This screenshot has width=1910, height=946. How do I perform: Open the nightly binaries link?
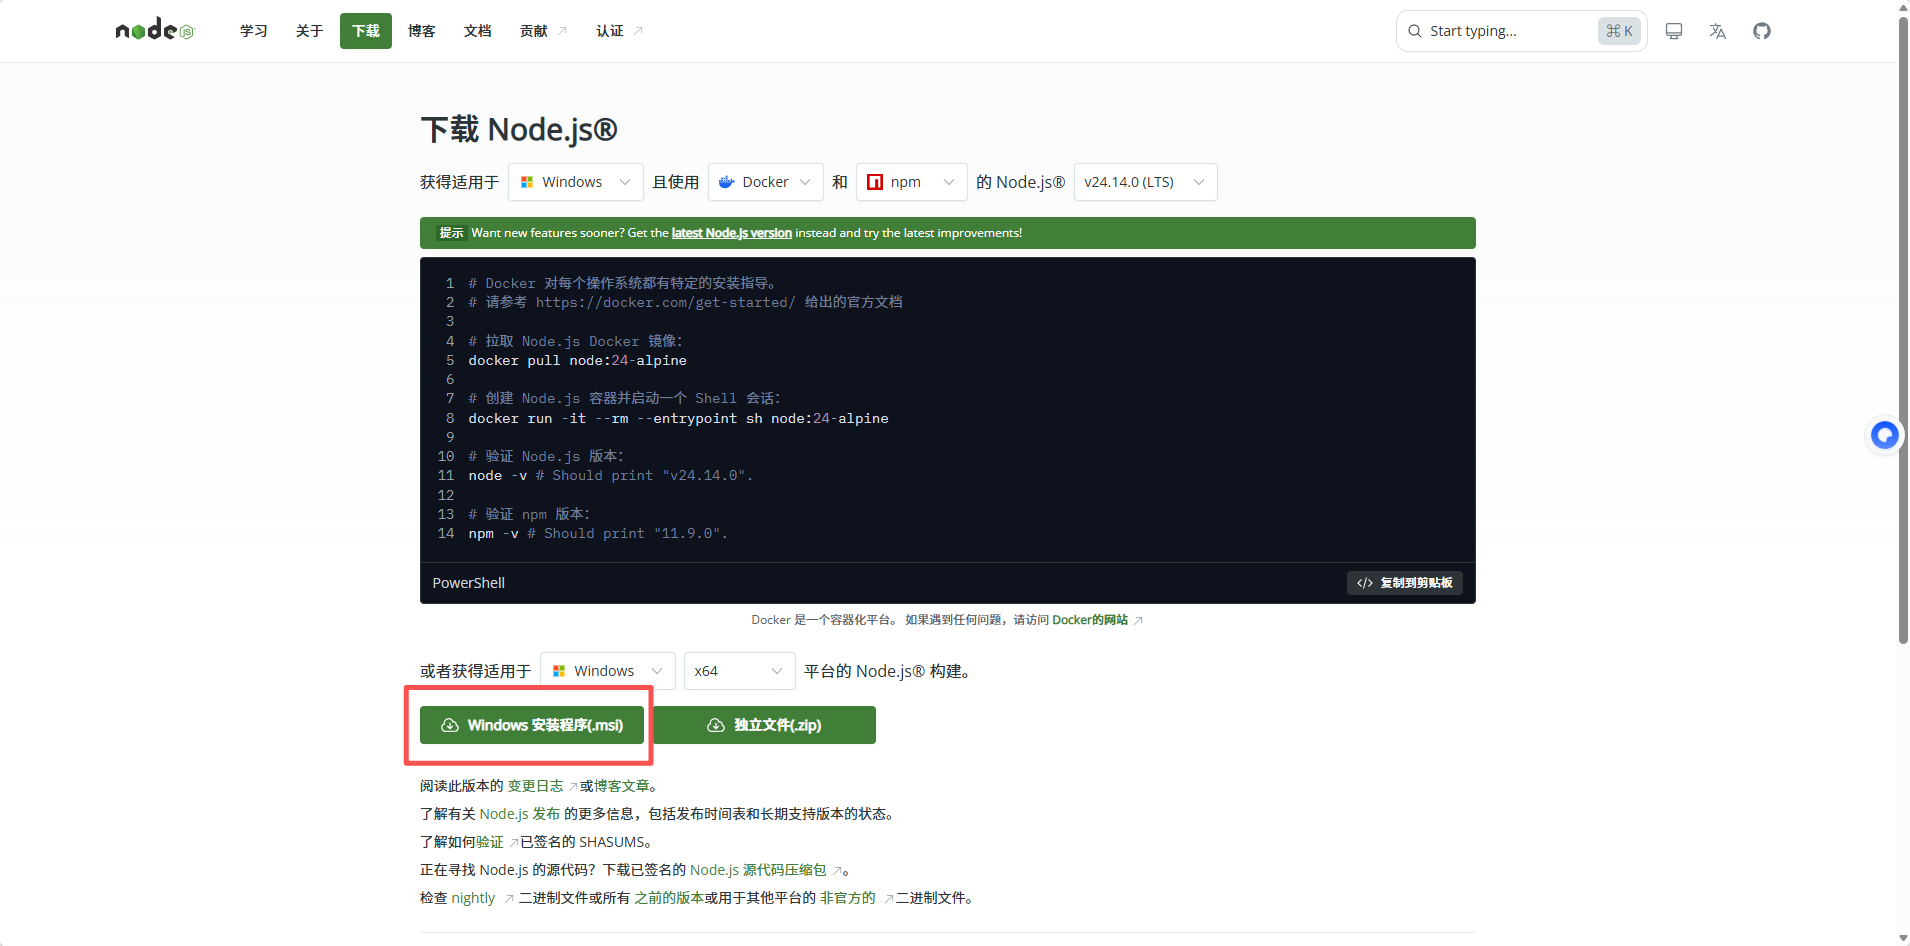(473, 898)
